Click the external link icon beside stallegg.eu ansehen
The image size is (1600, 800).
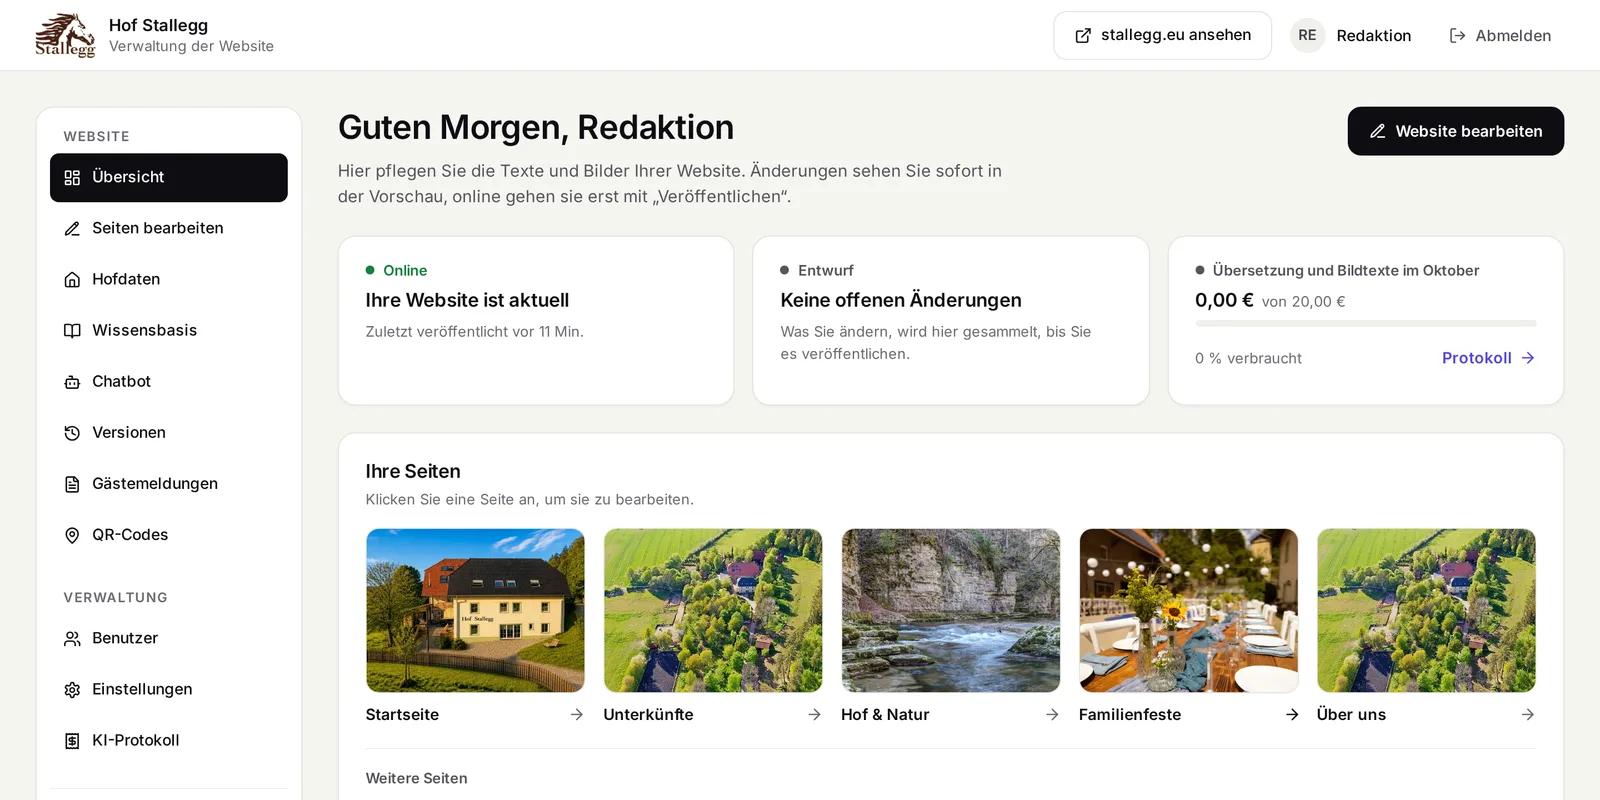(x=1083, y=36)
